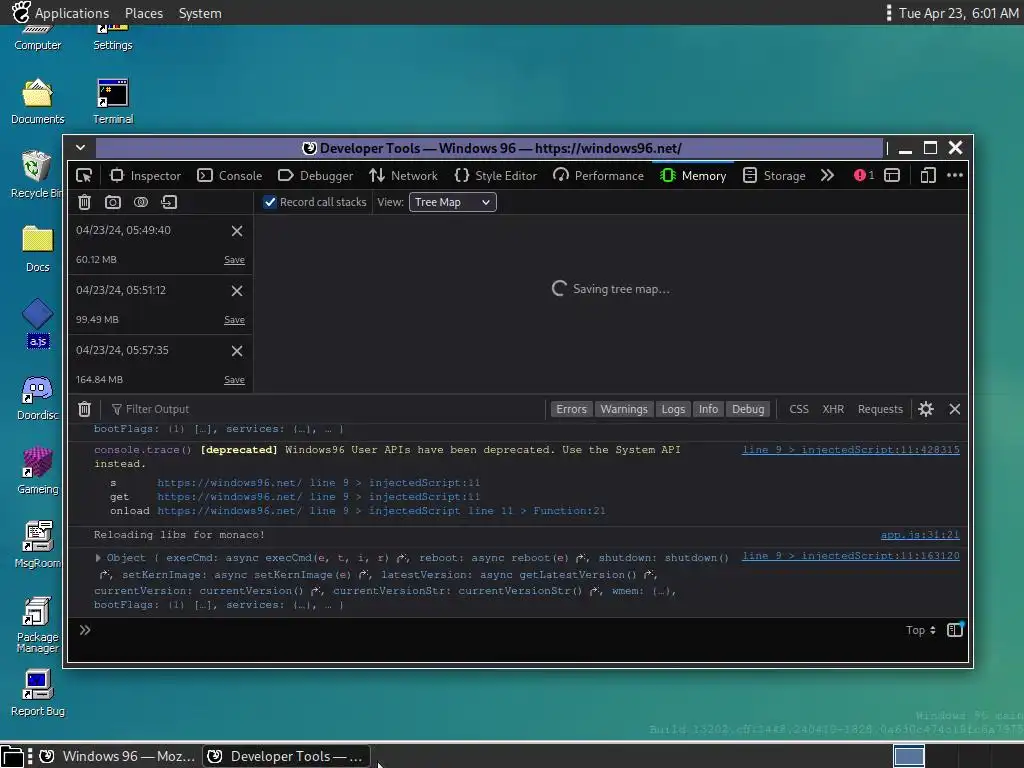1024x768 pixels.
Task: Switch to Windows 96 Mozilla taskbar item
Action: click(118, 756)
